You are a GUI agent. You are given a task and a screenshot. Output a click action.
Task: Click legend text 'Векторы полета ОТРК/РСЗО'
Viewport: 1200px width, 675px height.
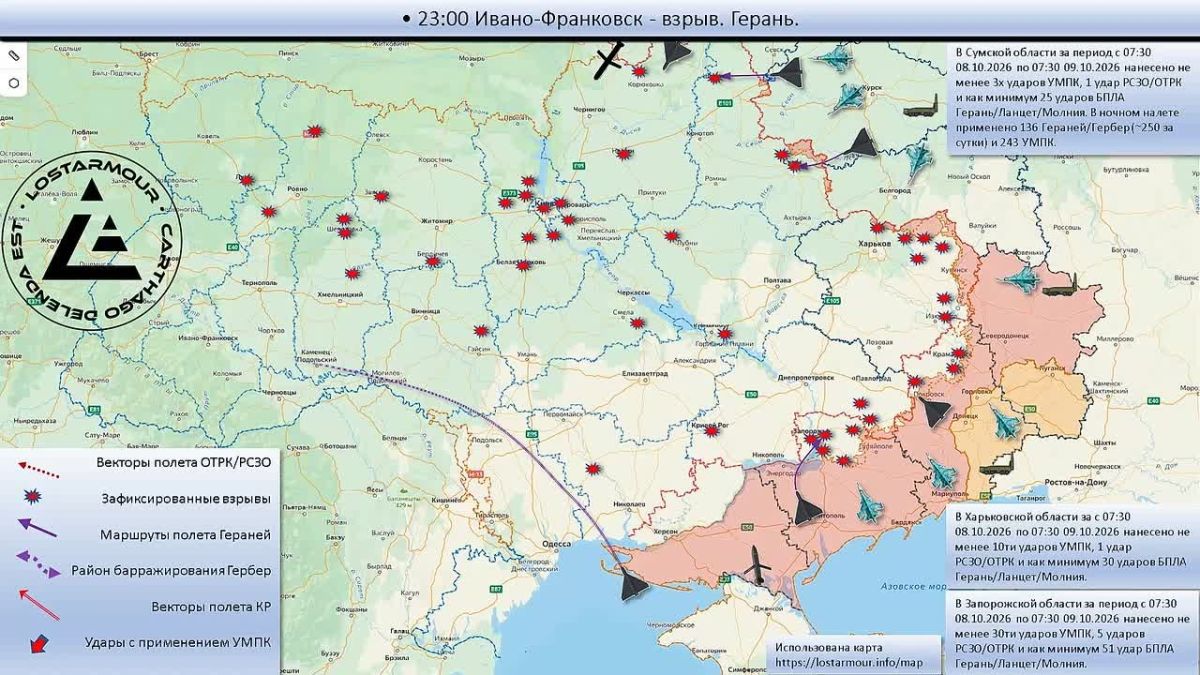182,463
